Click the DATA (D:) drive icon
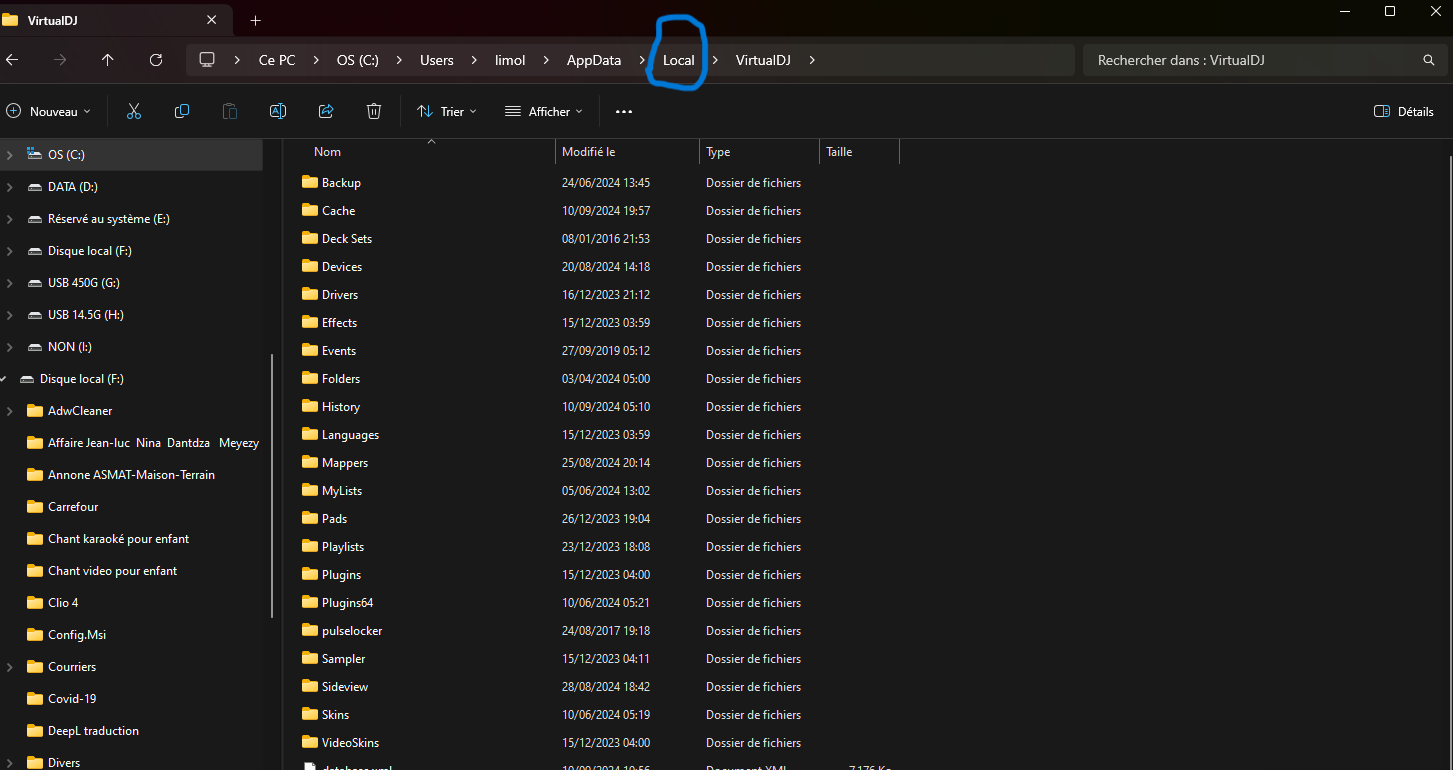The width and height of the screenshot is (1453, 770). (35, 187)
